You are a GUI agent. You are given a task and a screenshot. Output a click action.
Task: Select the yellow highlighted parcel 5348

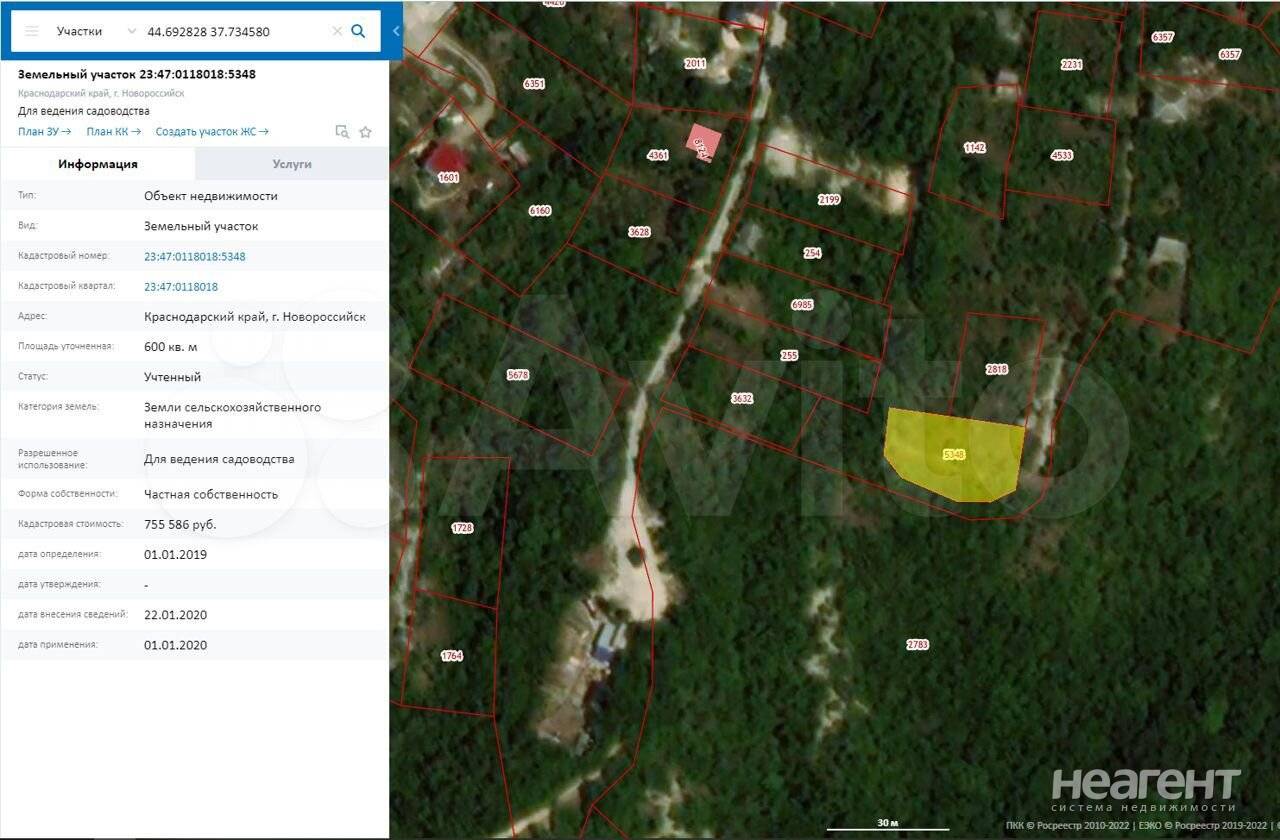click(955, 455)
